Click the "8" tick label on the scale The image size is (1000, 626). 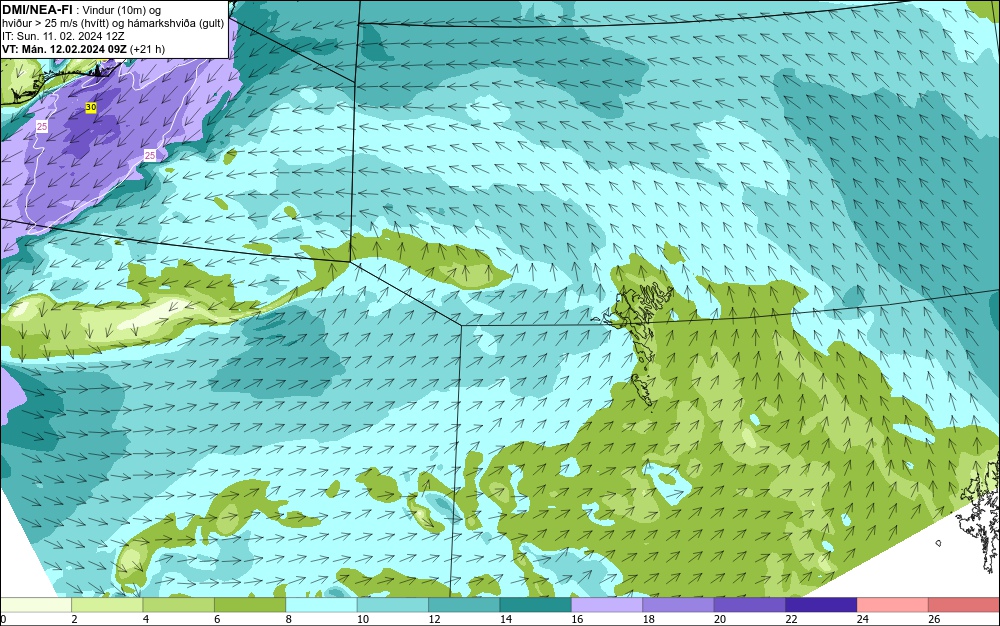(x=289, y=619)
